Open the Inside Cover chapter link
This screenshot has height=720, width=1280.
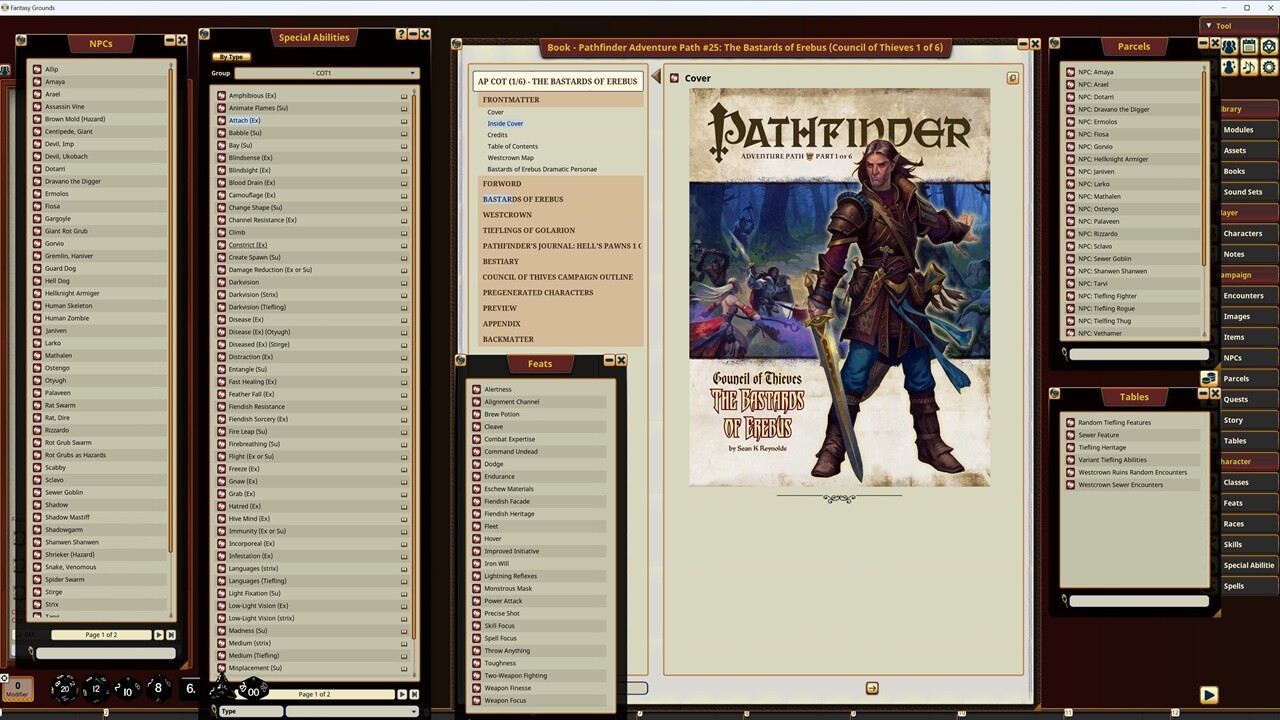point(505,123)
